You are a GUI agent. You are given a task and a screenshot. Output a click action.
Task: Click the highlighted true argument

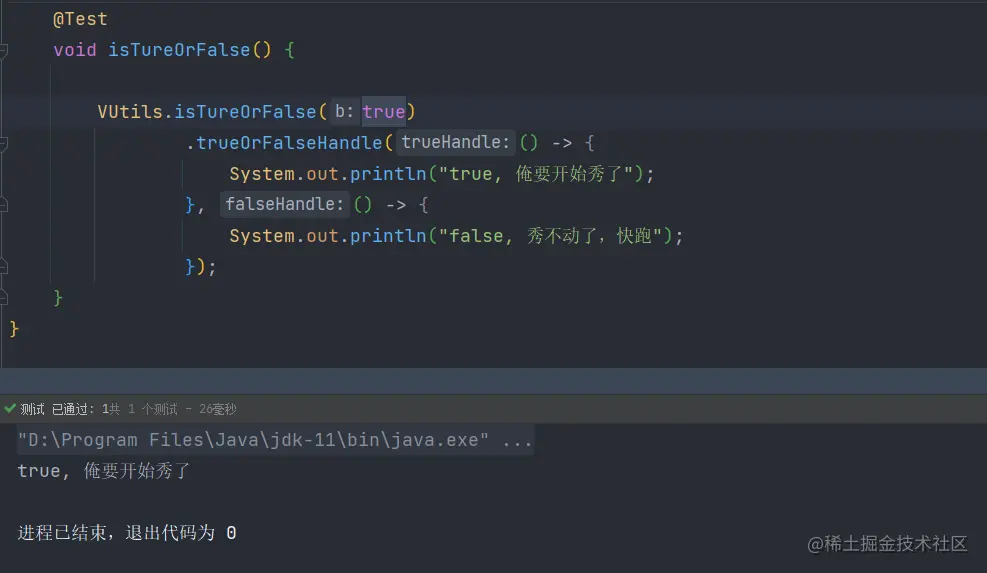383,111
